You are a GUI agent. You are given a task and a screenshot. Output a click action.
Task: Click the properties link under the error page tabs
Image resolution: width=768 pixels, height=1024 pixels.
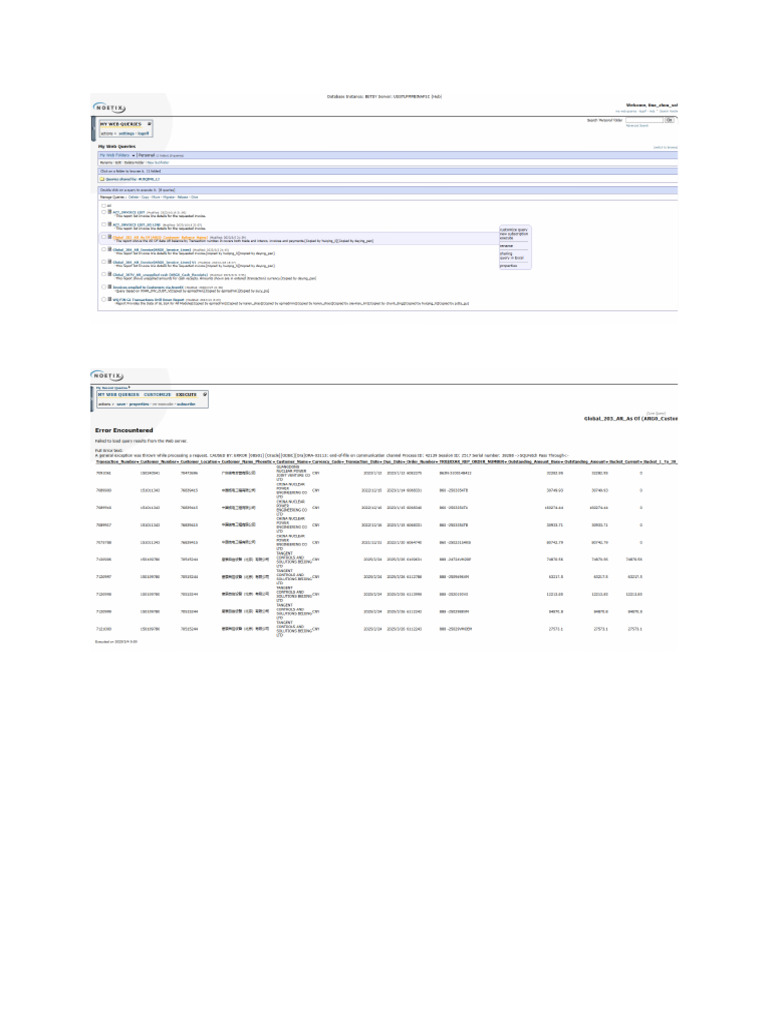tap(139, 404)
